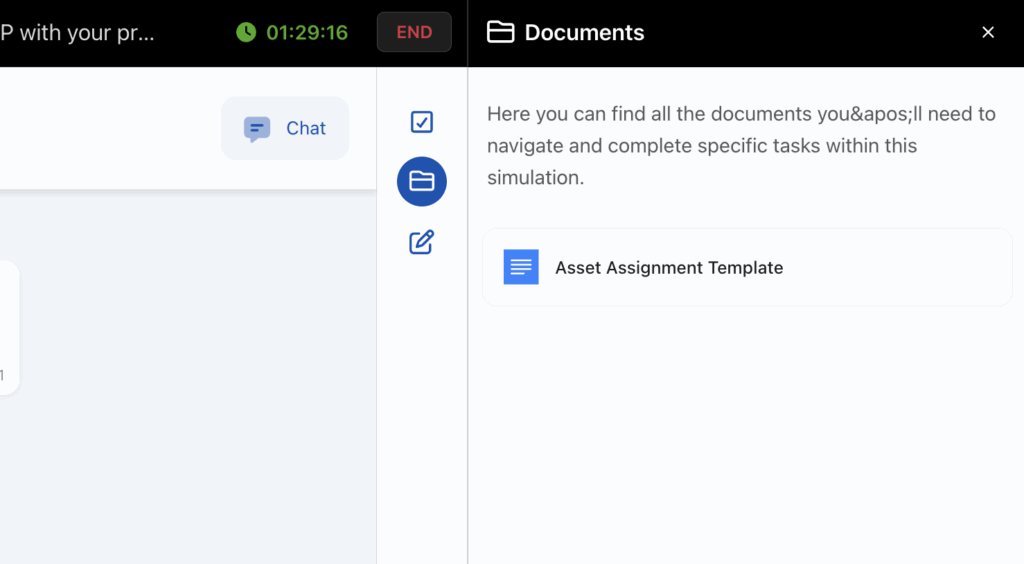Screen dimensions: 1024x564
Task: Close the Documents panel with the X
Action: click(988, 32)
